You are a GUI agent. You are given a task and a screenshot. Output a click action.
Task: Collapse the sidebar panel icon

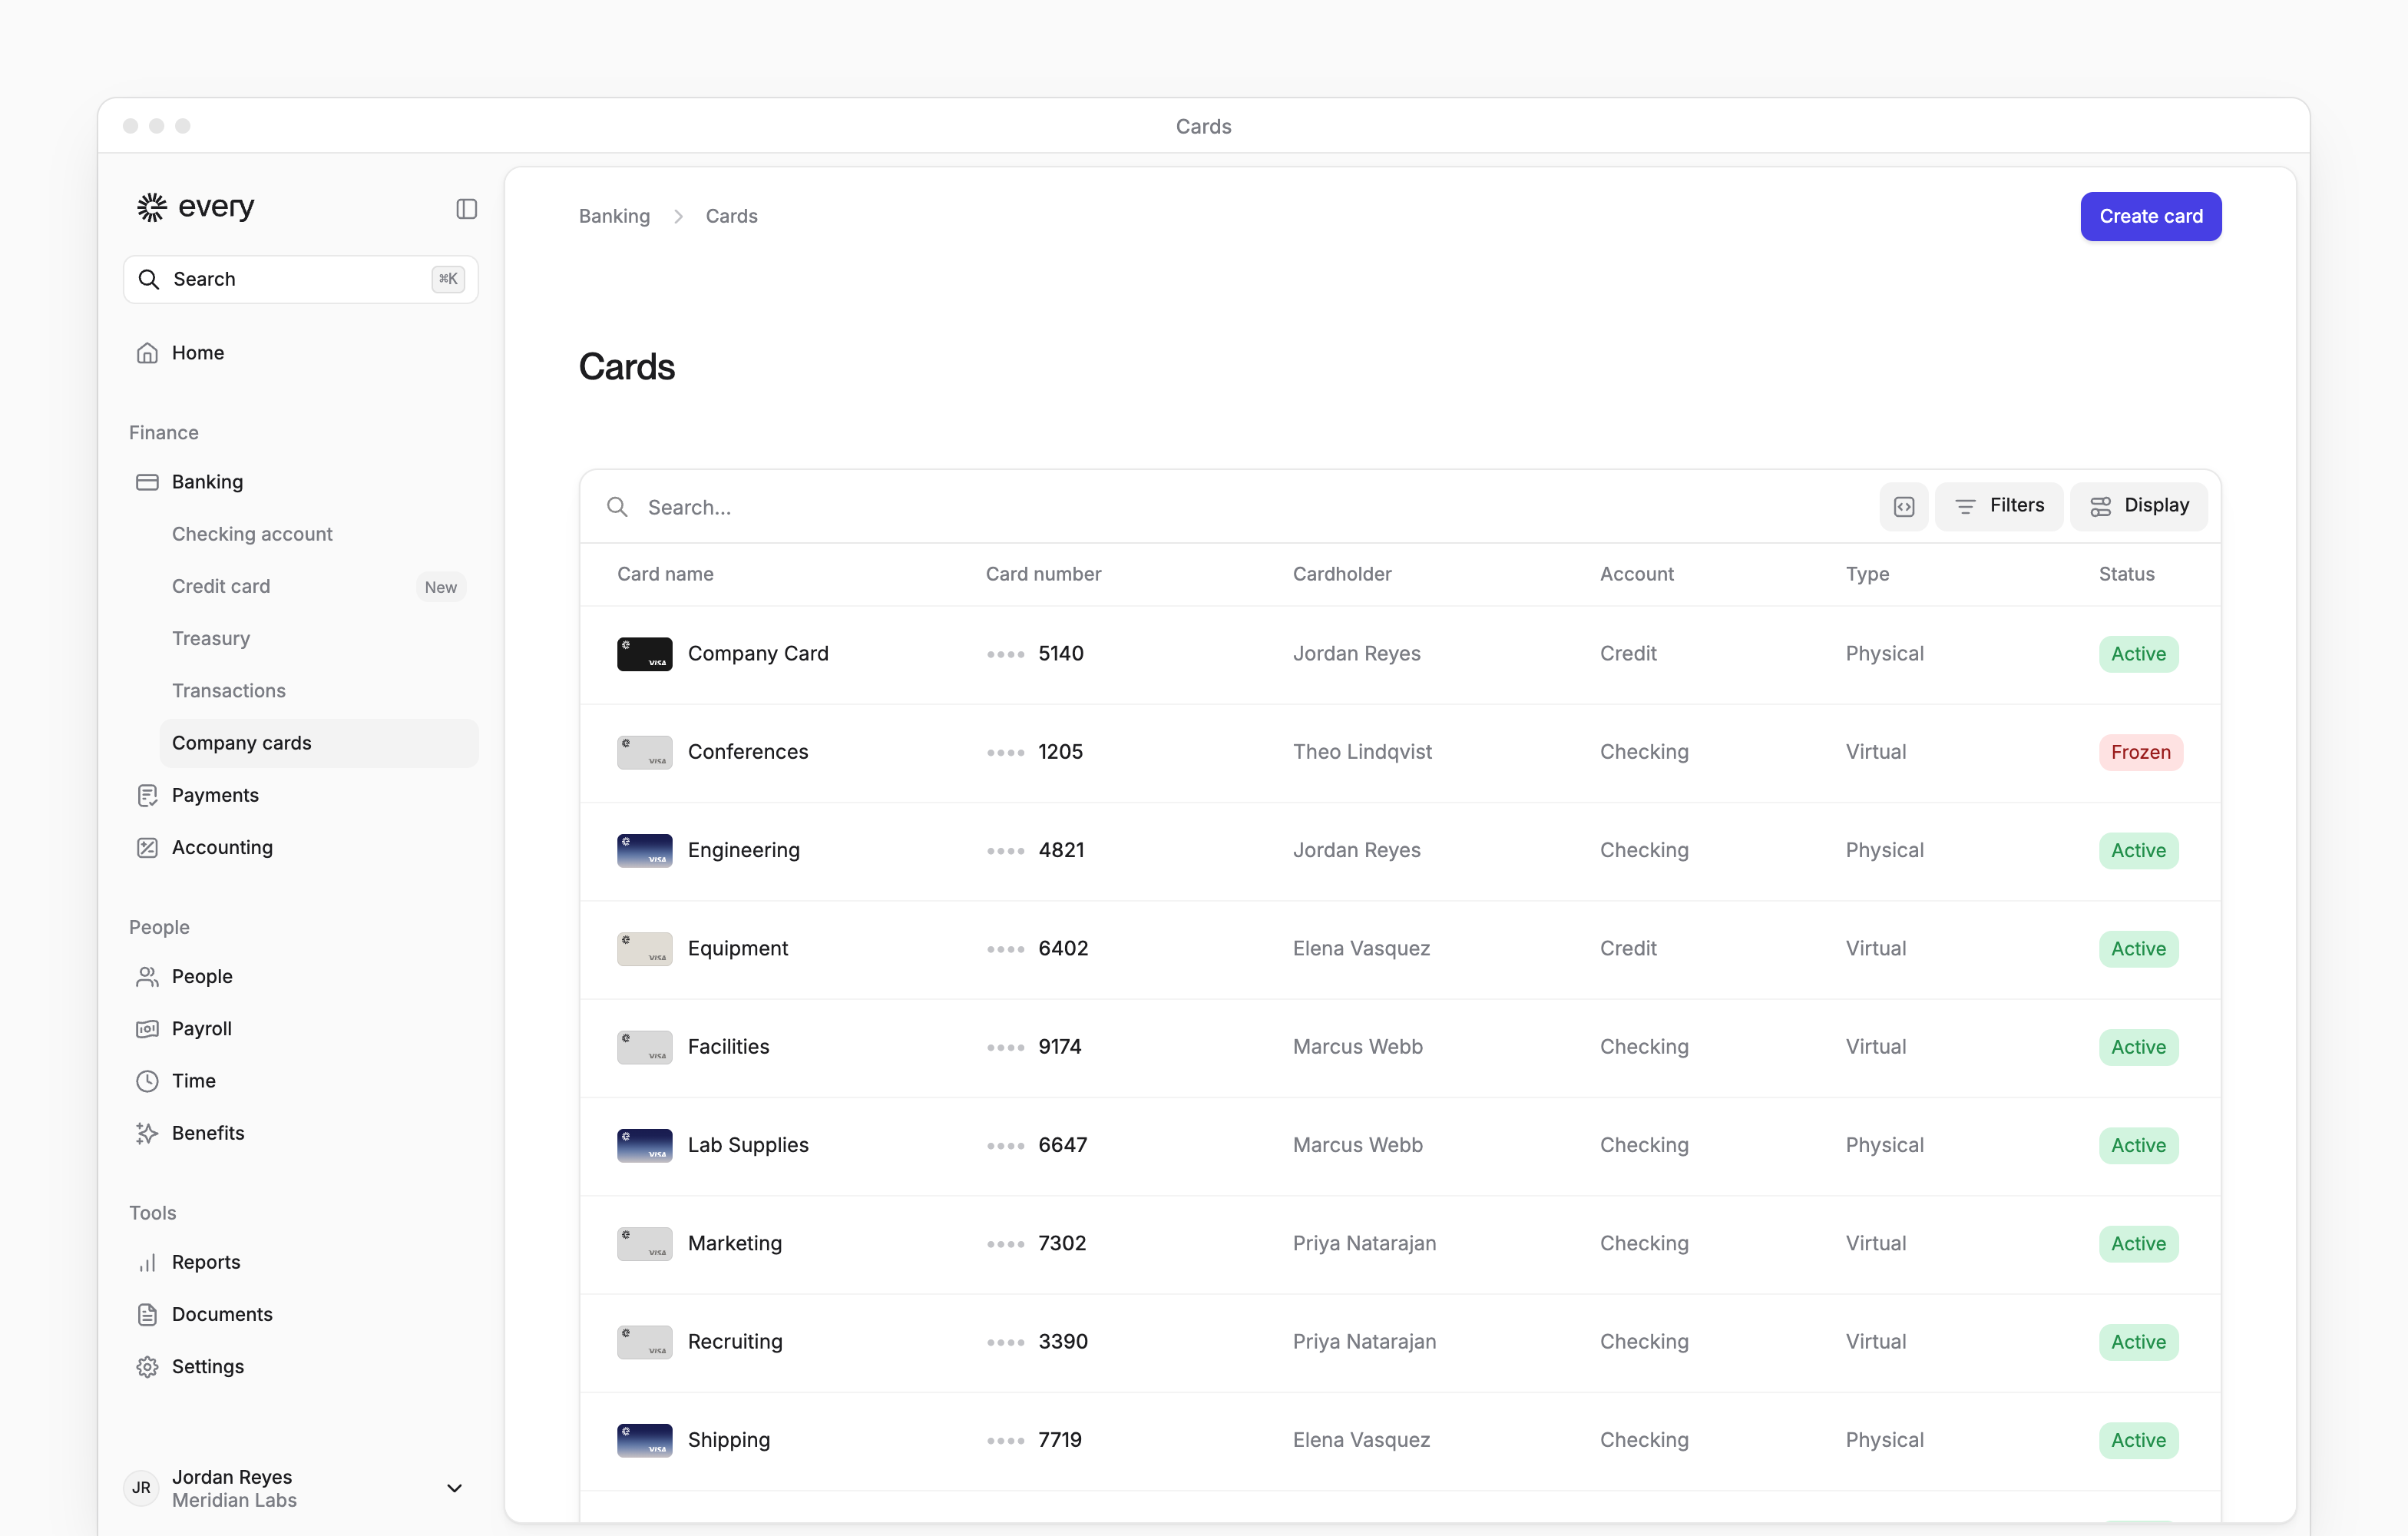466,209
